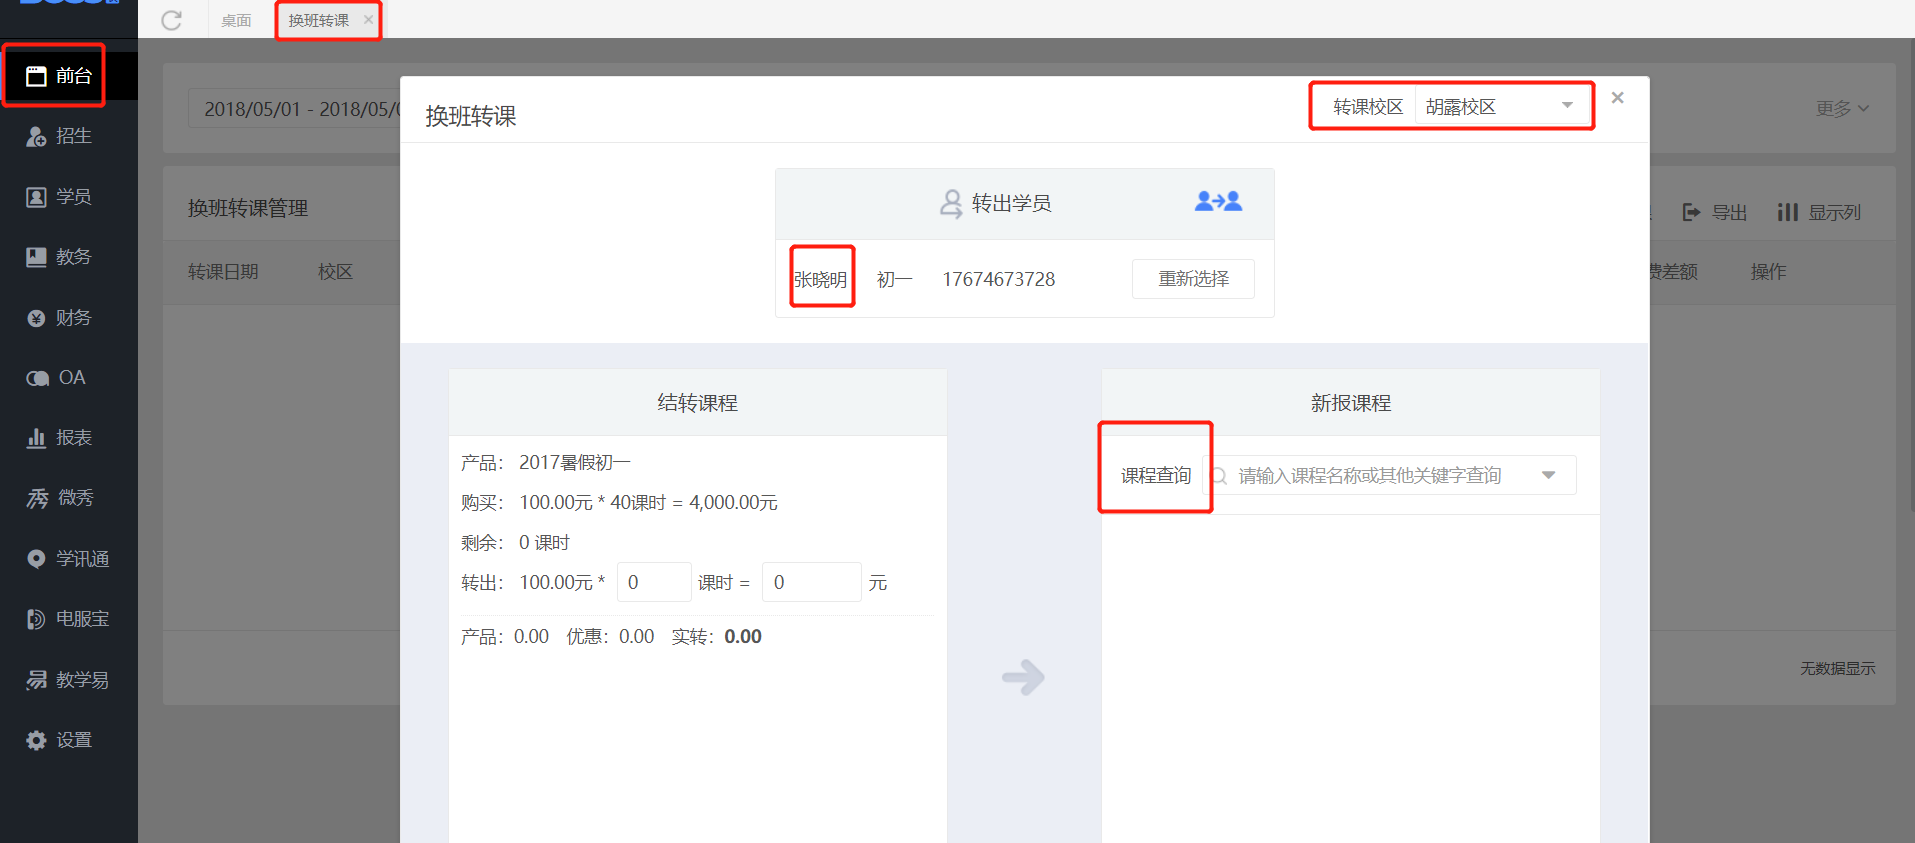Close the 换班转课 dialog
This screenshot has height=843, width=1915.
click(x=1617, y=98)
